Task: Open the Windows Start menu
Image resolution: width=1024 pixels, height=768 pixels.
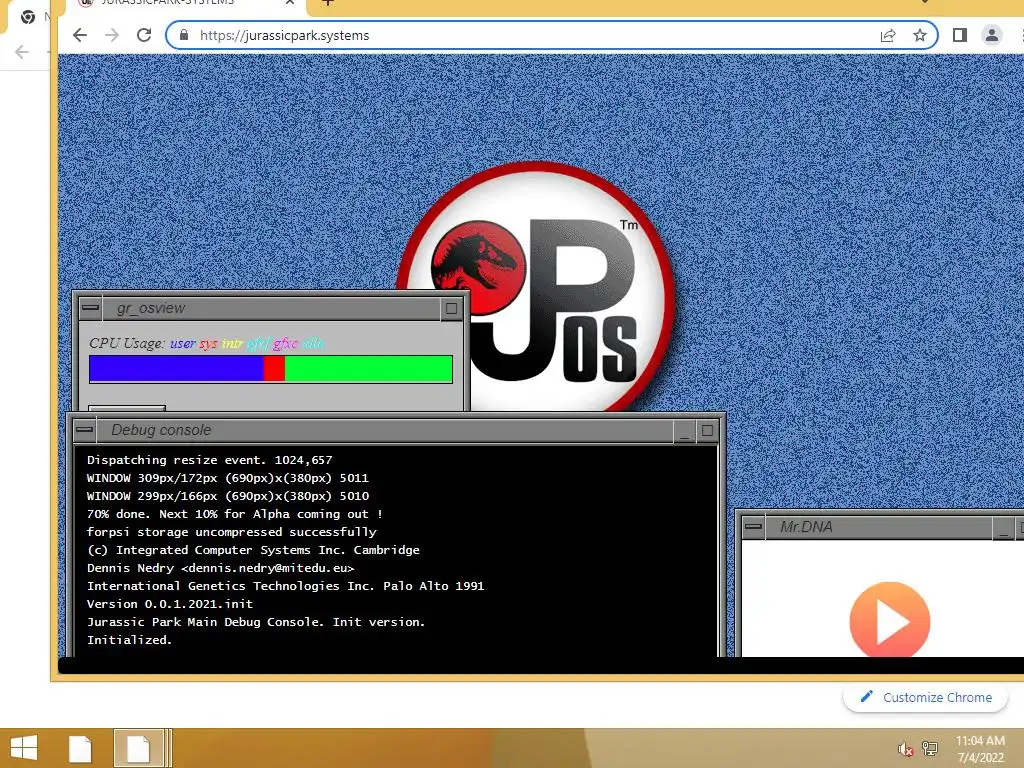Action: [24, 748]
